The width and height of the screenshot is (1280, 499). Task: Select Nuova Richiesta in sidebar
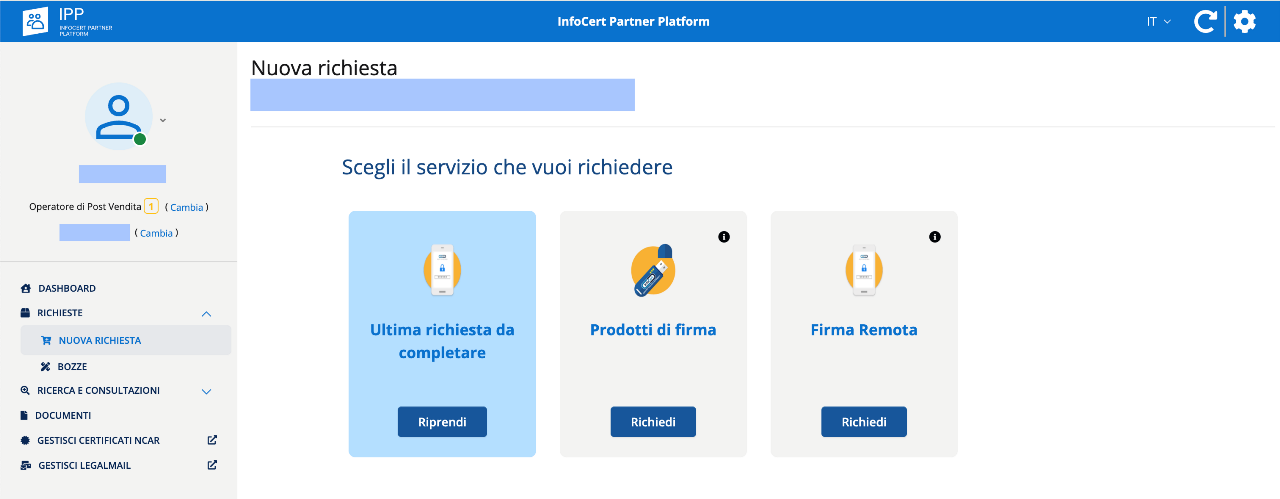[99, 340]
